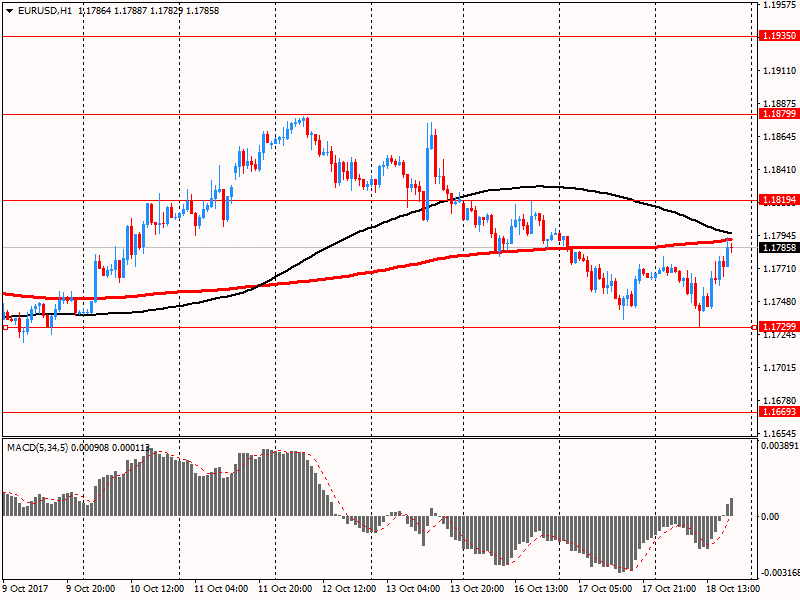Screen dimensions: 800x600
Task: Click the 17 Oct 05:00 time label
Action: 605,589
